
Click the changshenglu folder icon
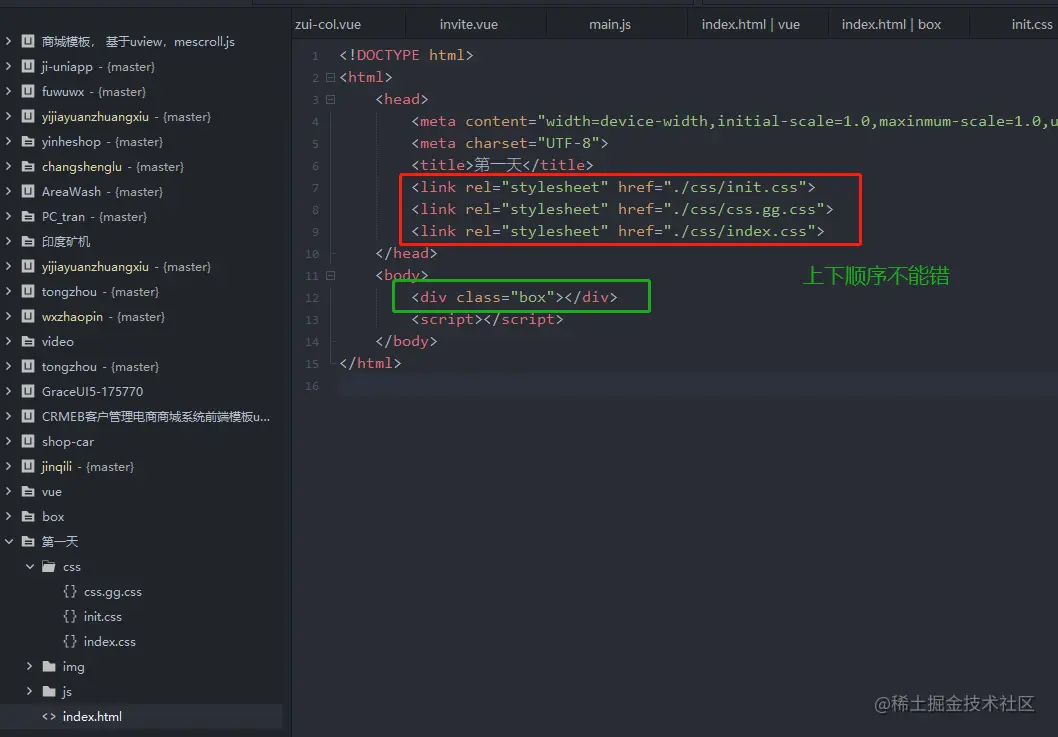coord(28,166)
